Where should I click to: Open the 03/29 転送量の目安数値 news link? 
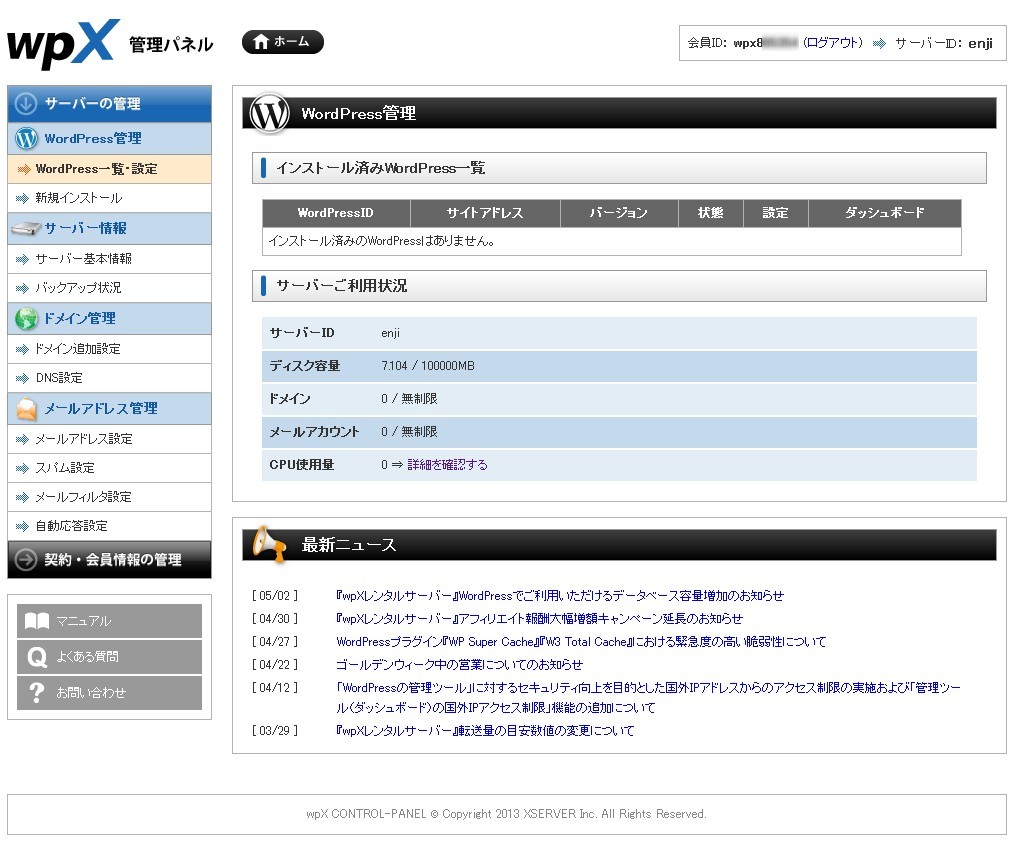485,730
